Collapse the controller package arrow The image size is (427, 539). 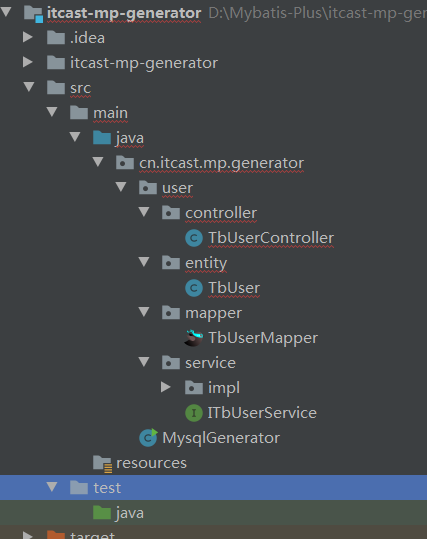144,212
